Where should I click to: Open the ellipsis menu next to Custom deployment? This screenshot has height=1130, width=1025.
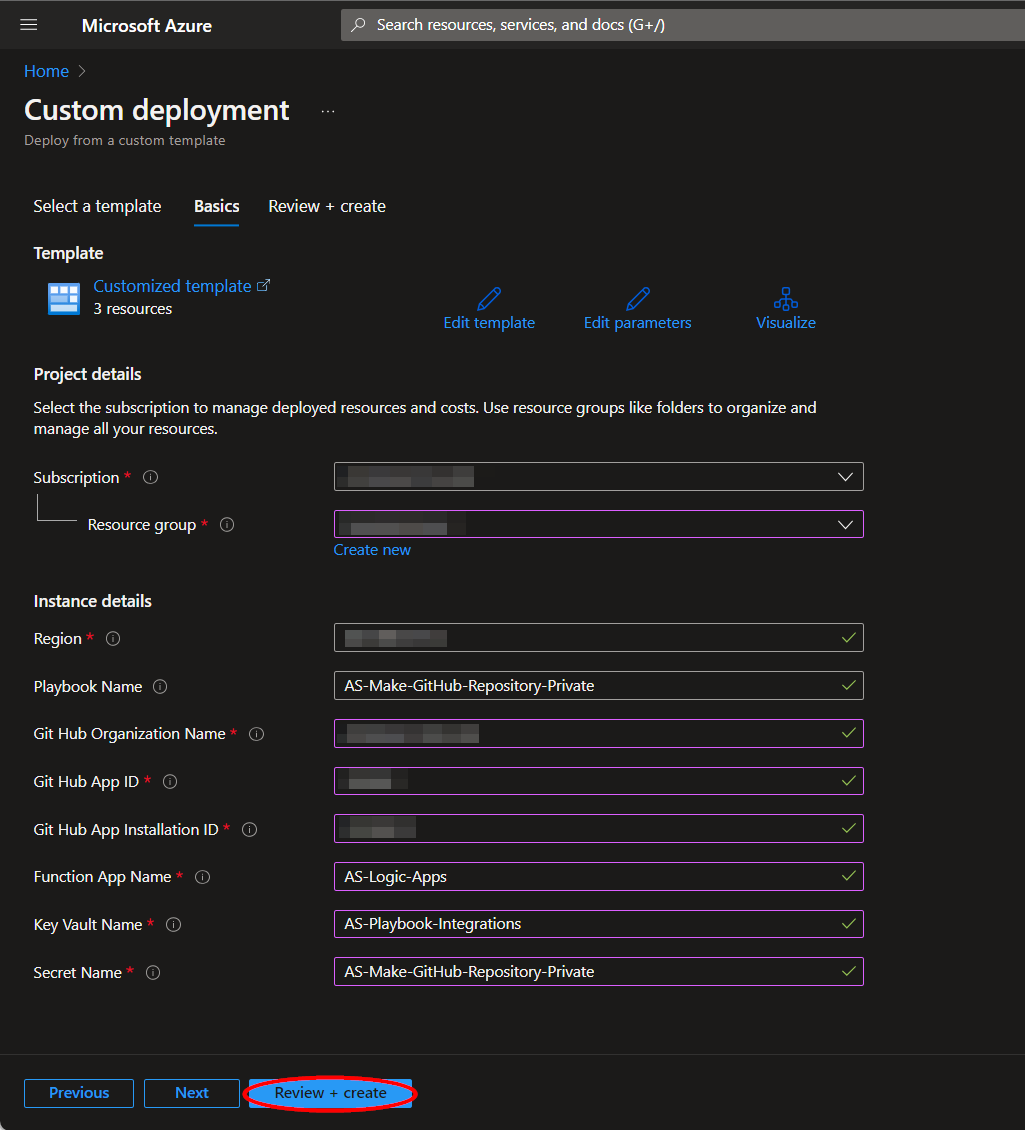pyautogui.click(x=328, y=112)
